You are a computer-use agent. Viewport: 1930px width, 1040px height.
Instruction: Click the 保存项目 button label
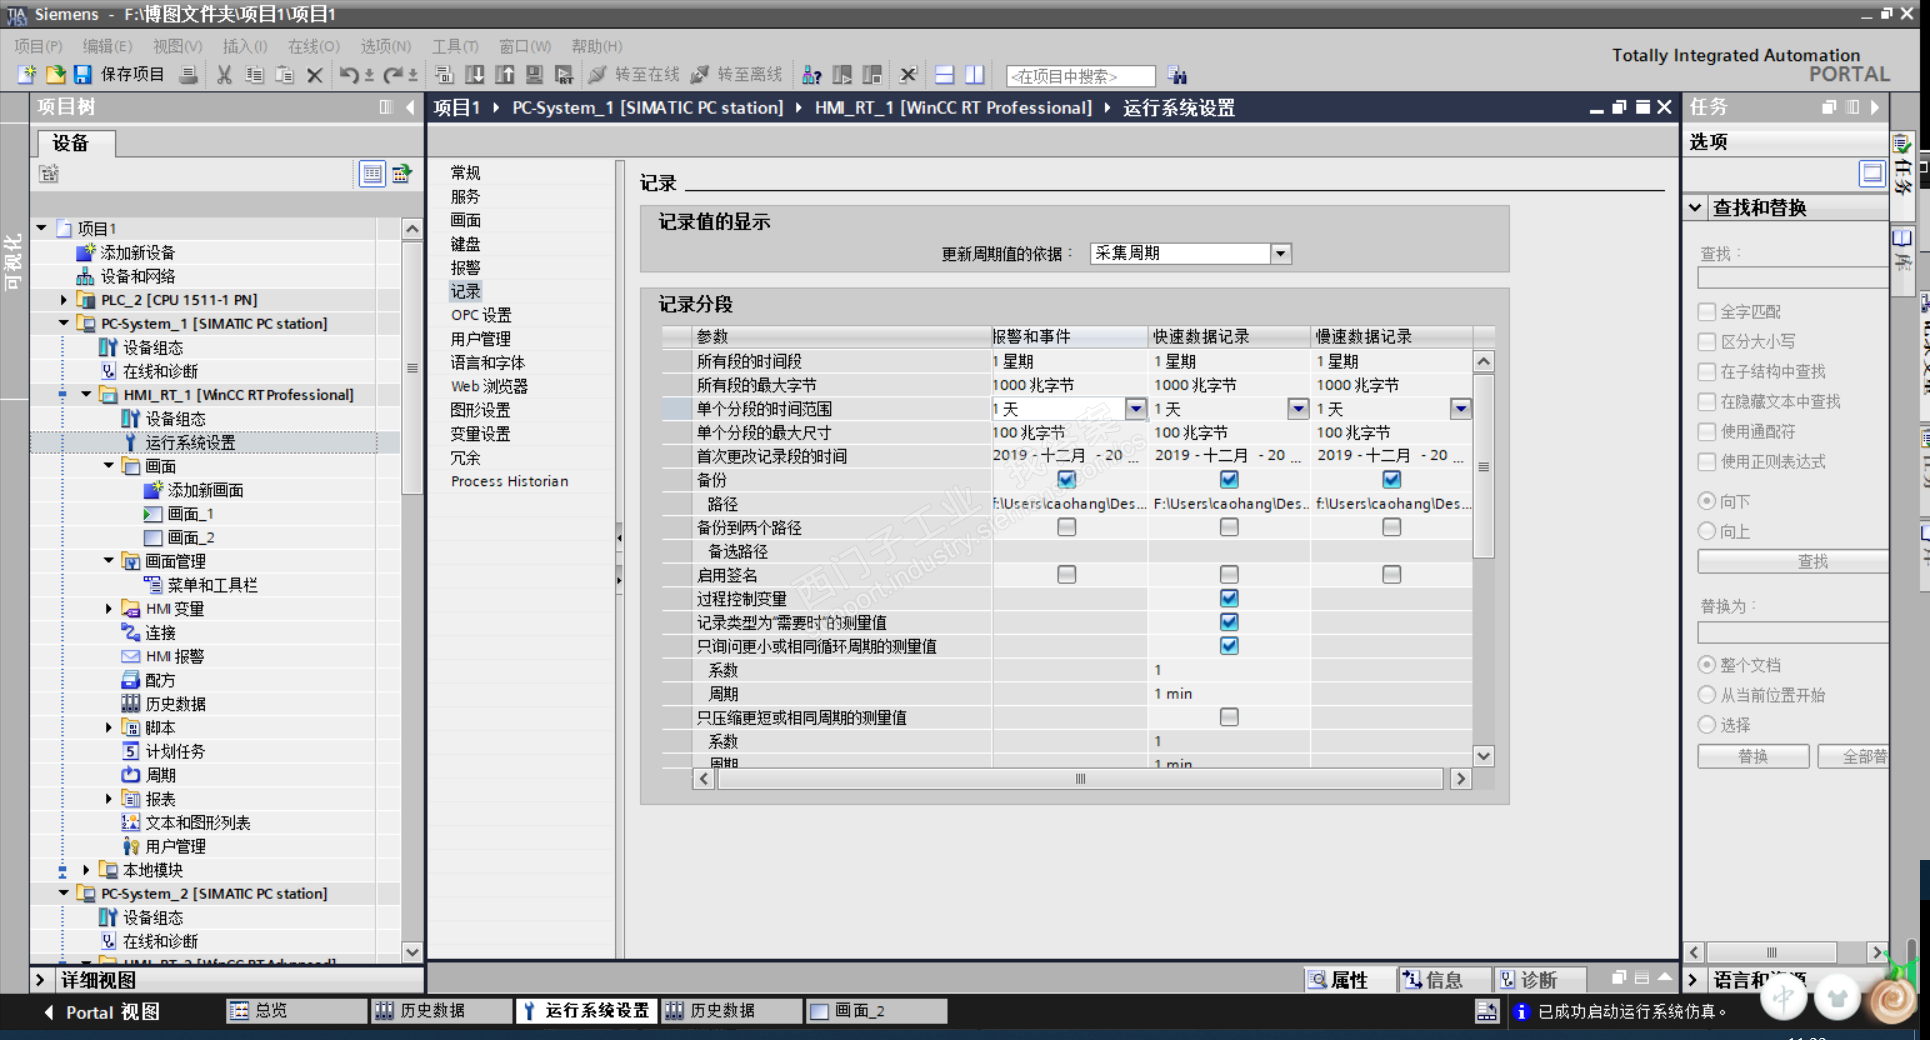point(132,75)
